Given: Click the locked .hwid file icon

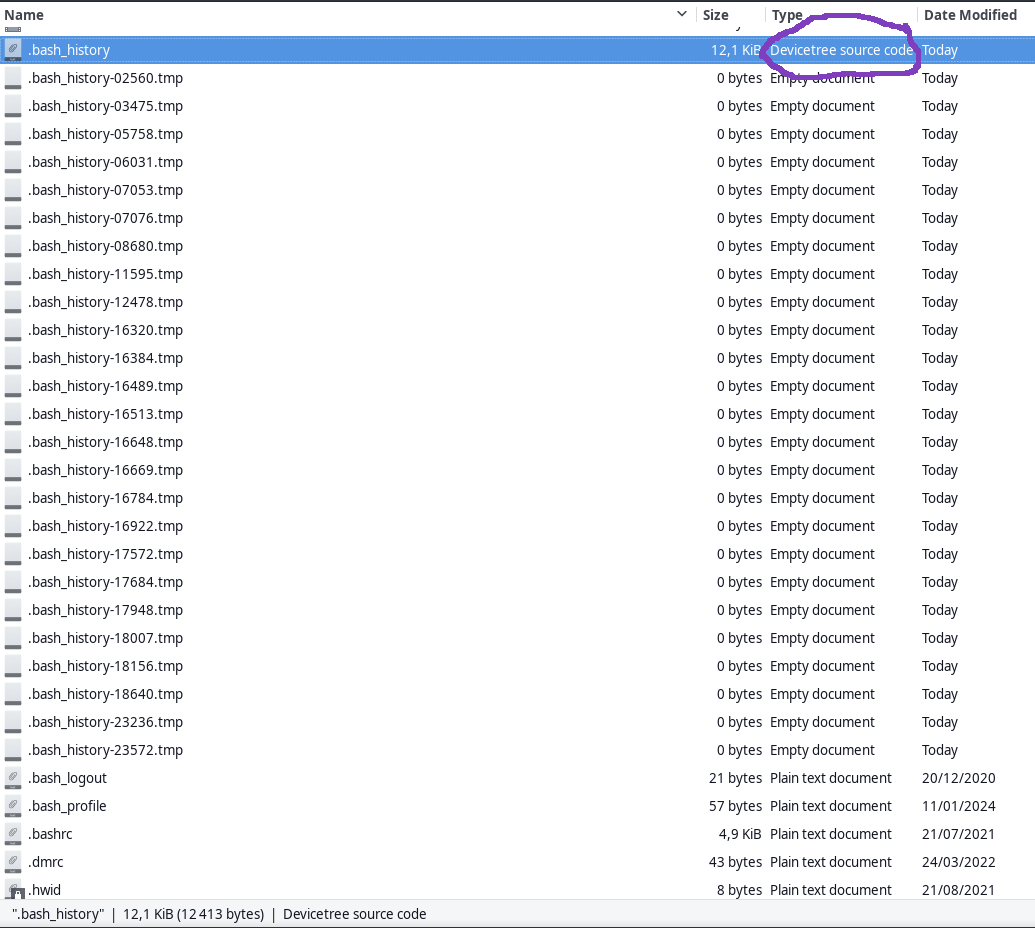Looking at the screenshot, I should pos(13,890).
